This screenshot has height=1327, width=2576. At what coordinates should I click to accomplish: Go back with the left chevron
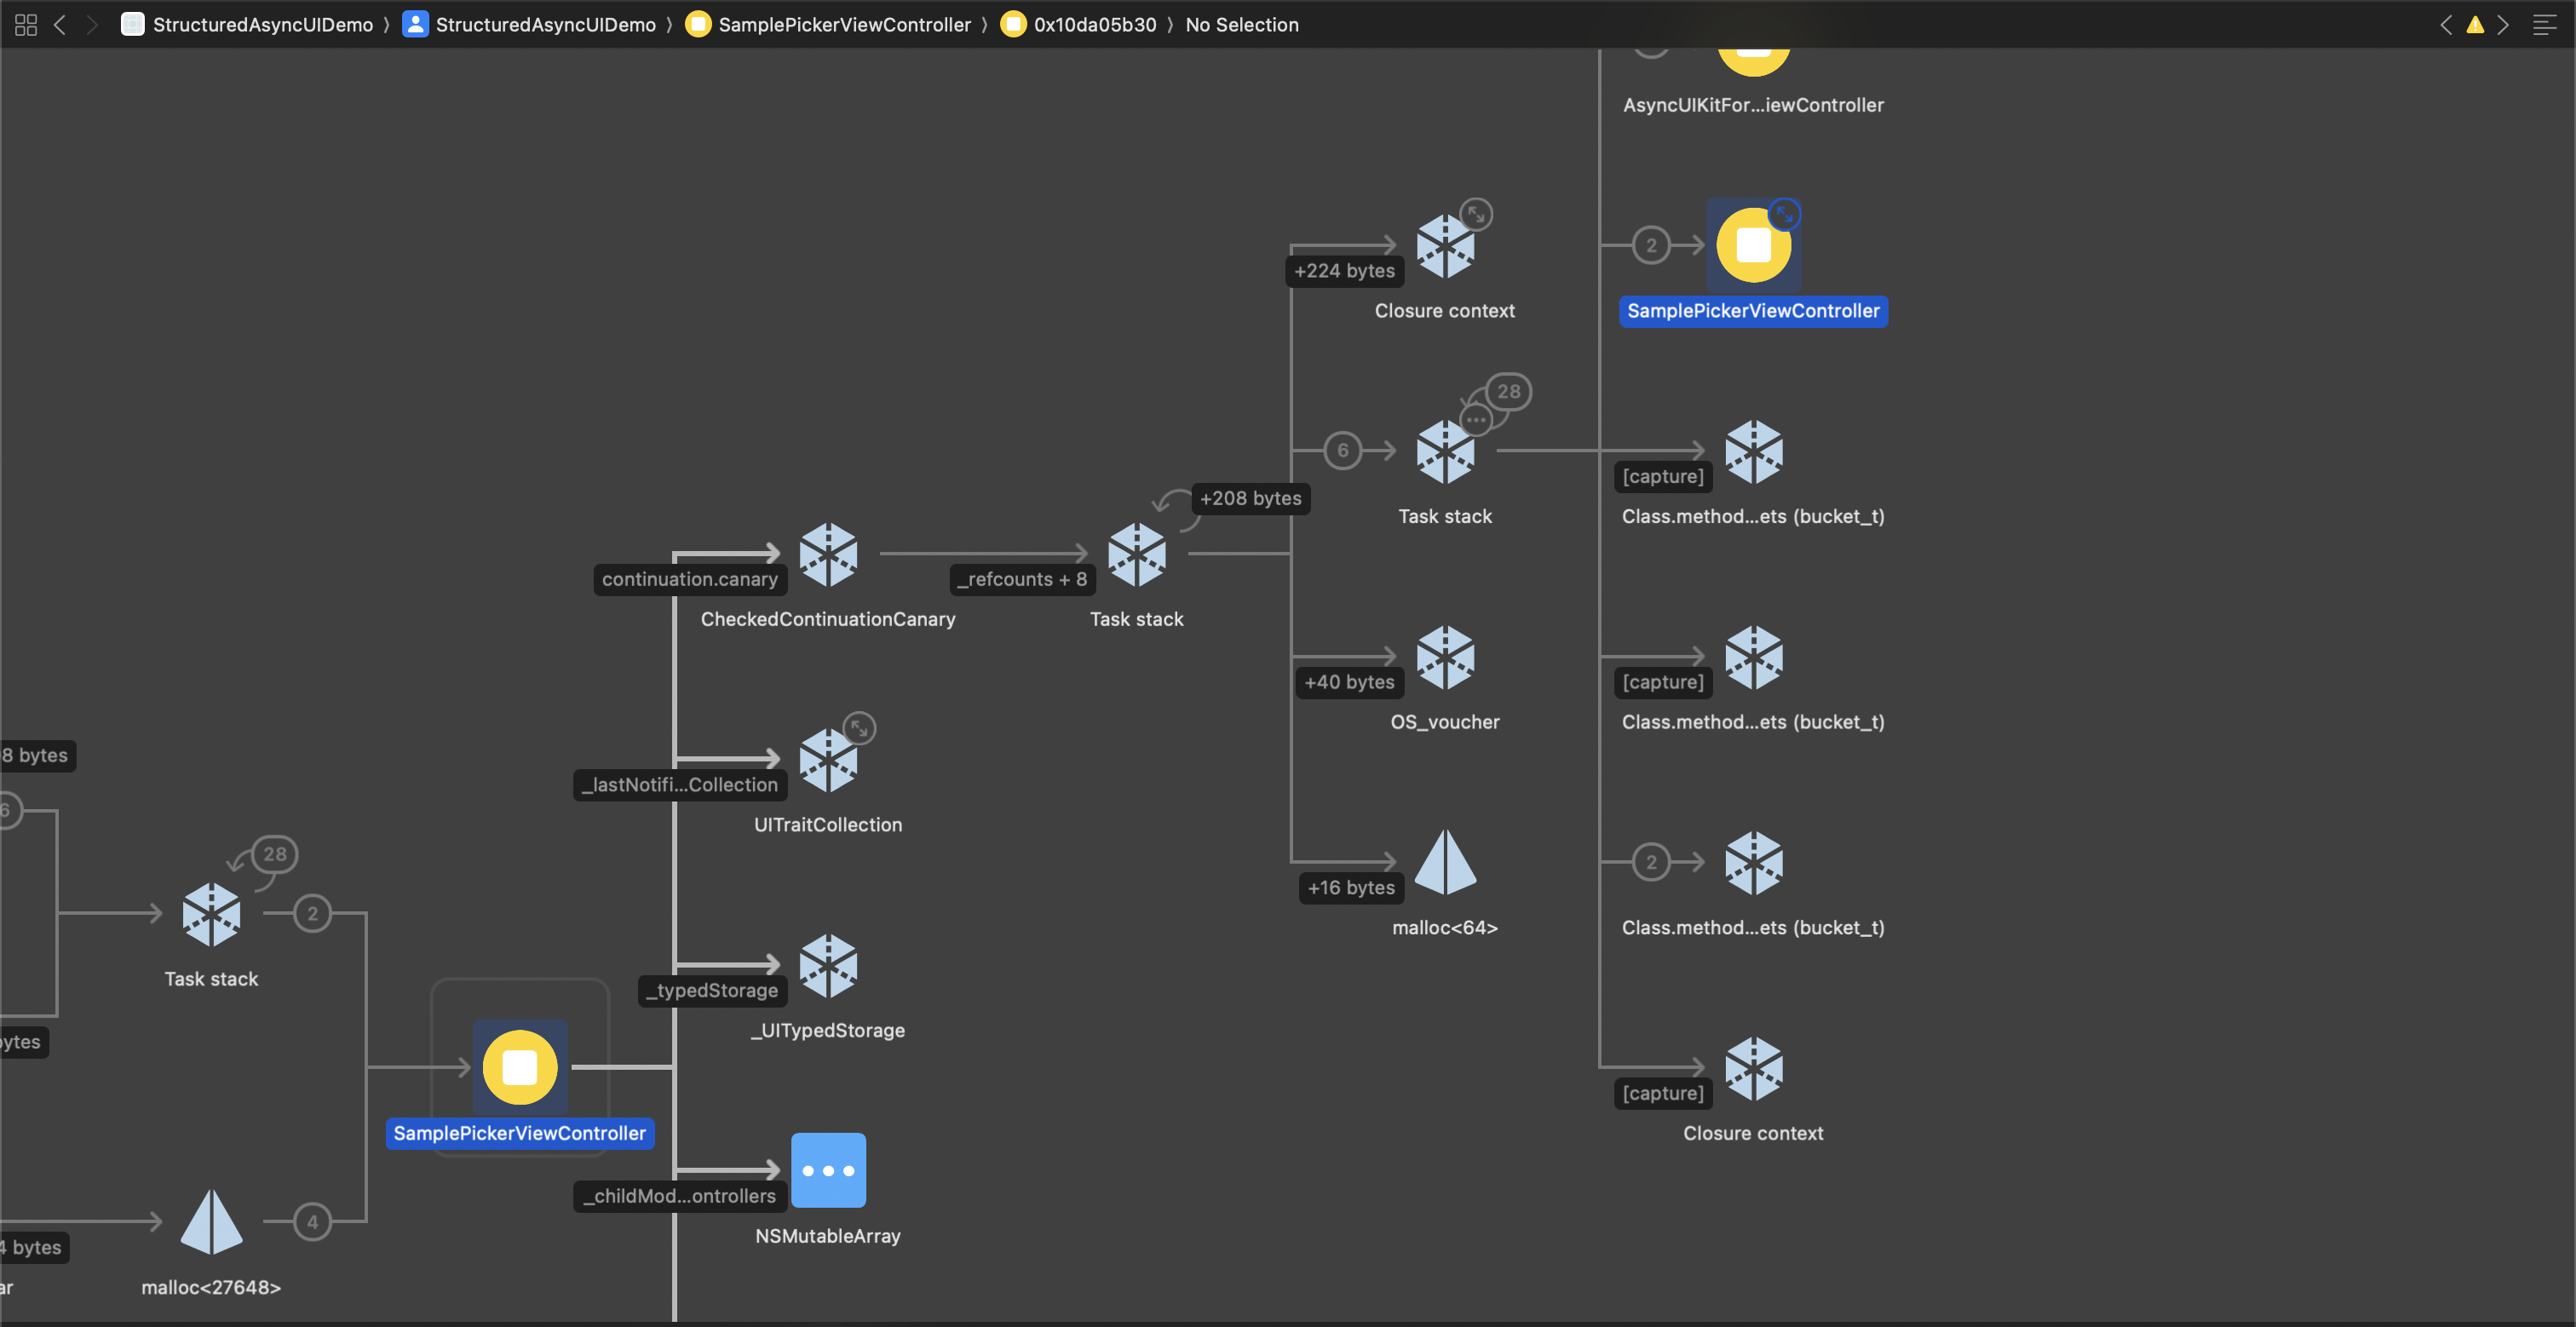coord(60,25)
